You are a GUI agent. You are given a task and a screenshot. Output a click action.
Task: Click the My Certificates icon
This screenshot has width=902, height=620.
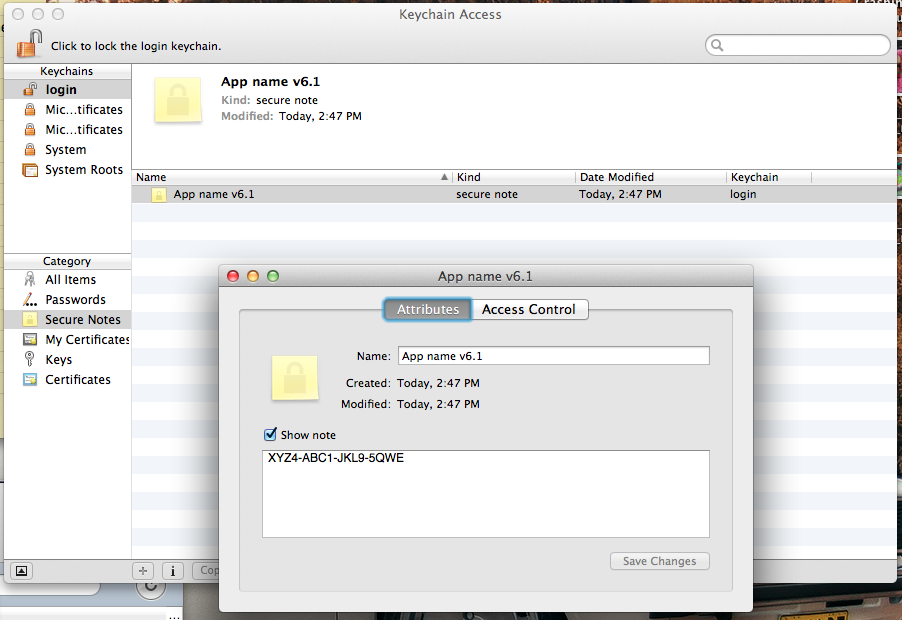[x=30, y=339]
